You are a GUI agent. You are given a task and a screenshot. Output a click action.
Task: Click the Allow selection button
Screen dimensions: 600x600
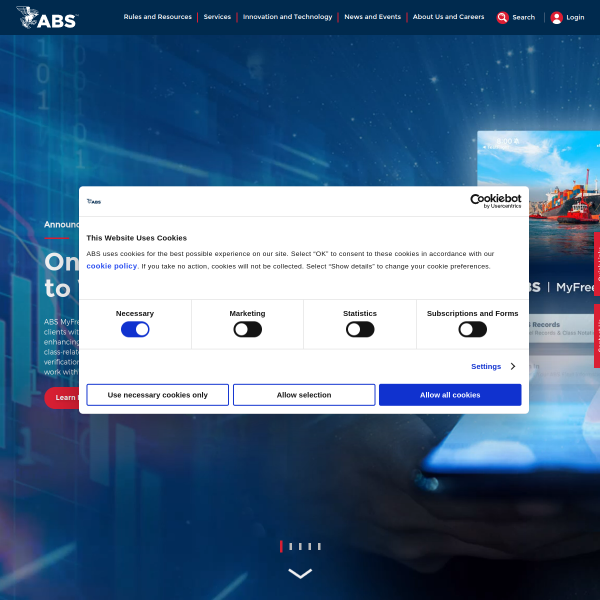click(x=304, y=395)
